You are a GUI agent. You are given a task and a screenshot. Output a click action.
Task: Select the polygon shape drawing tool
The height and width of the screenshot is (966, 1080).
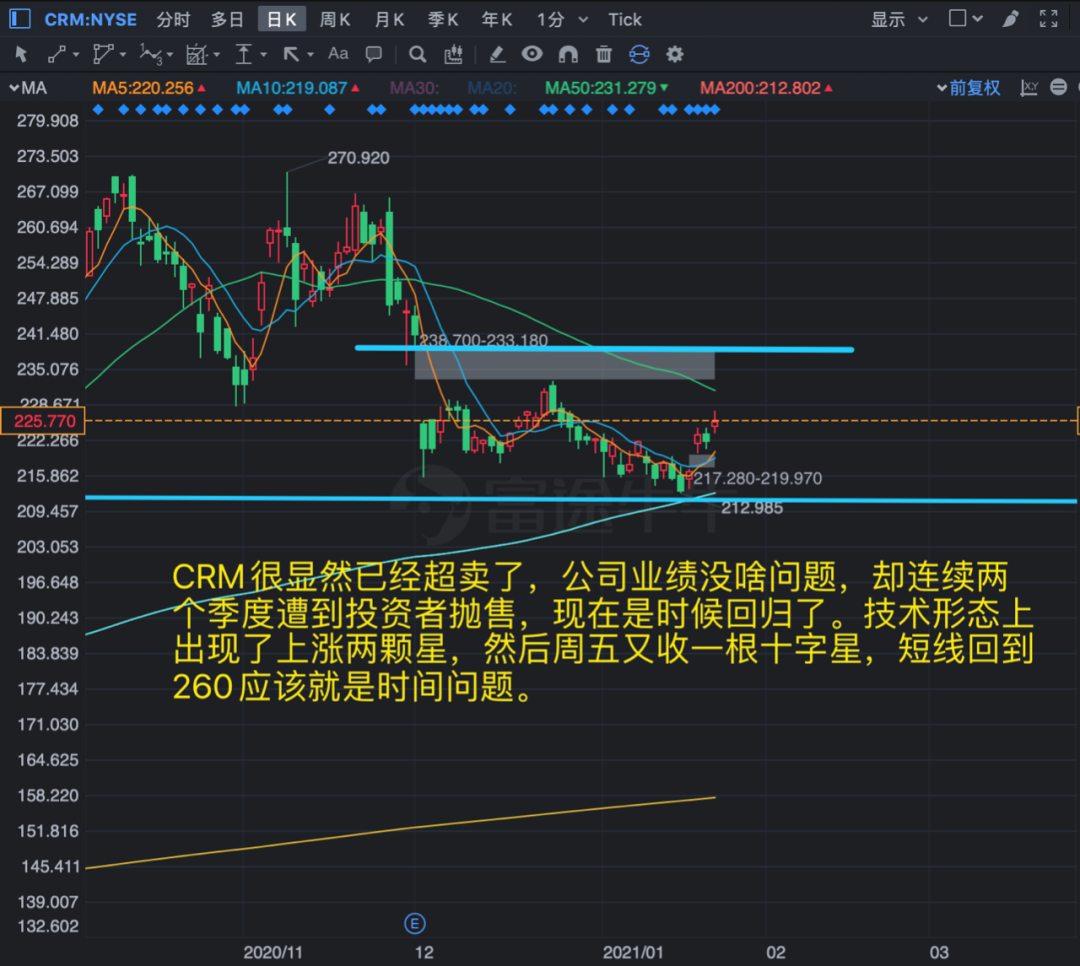103,54
